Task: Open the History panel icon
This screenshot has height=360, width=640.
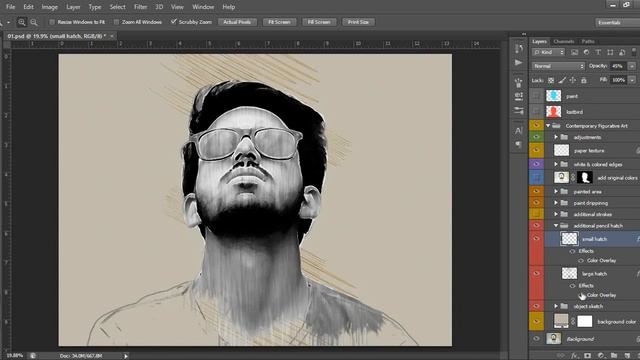Action: coord(519,49)
